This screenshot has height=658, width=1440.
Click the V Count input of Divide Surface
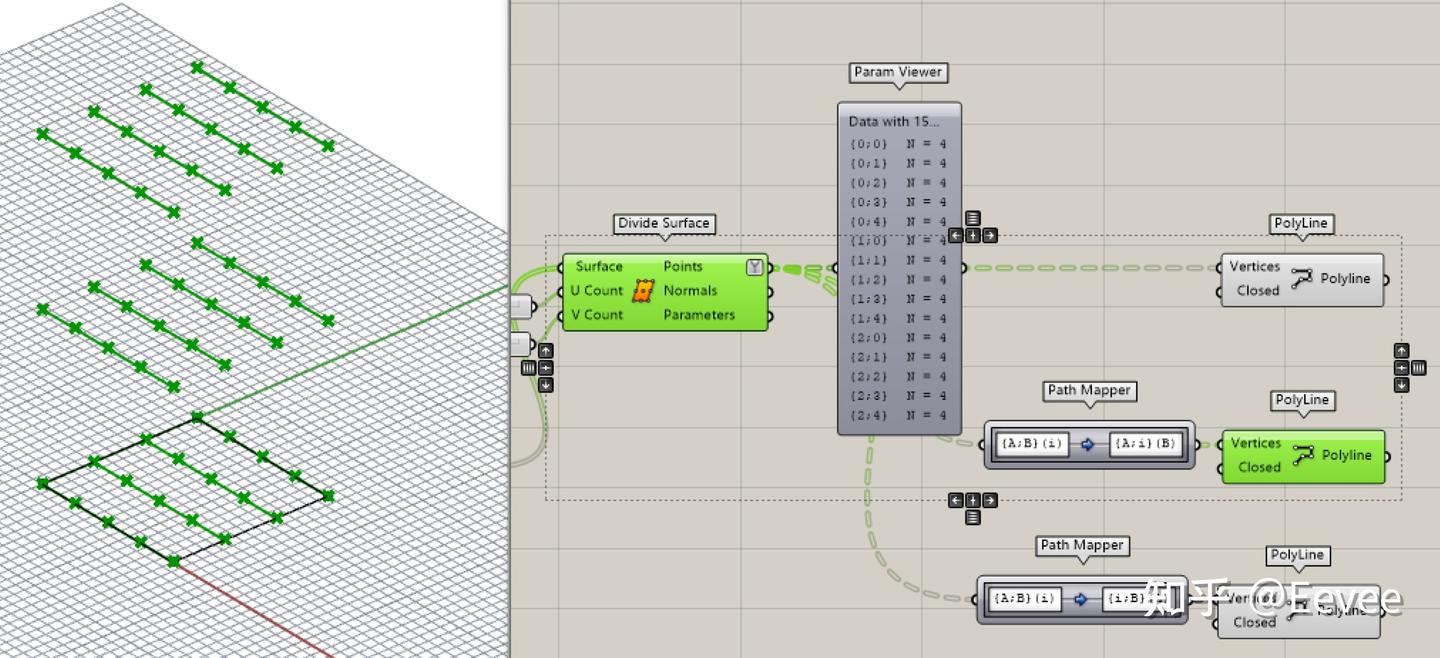tap(597, 315)
